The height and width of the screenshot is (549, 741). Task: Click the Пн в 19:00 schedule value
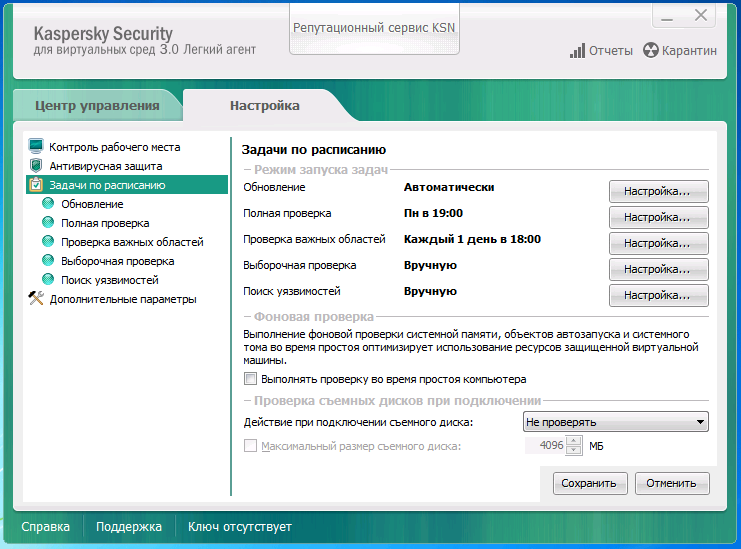[x=433, y=213]
